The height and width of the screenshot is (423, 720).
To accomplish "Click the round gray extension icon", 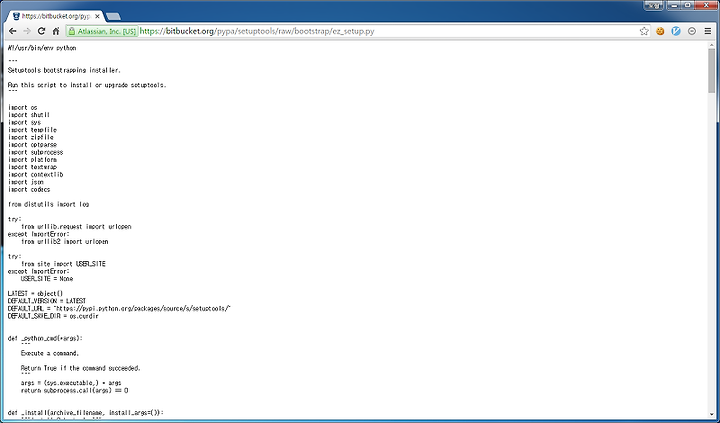I will pyautogui.click(x=692, y=31).
